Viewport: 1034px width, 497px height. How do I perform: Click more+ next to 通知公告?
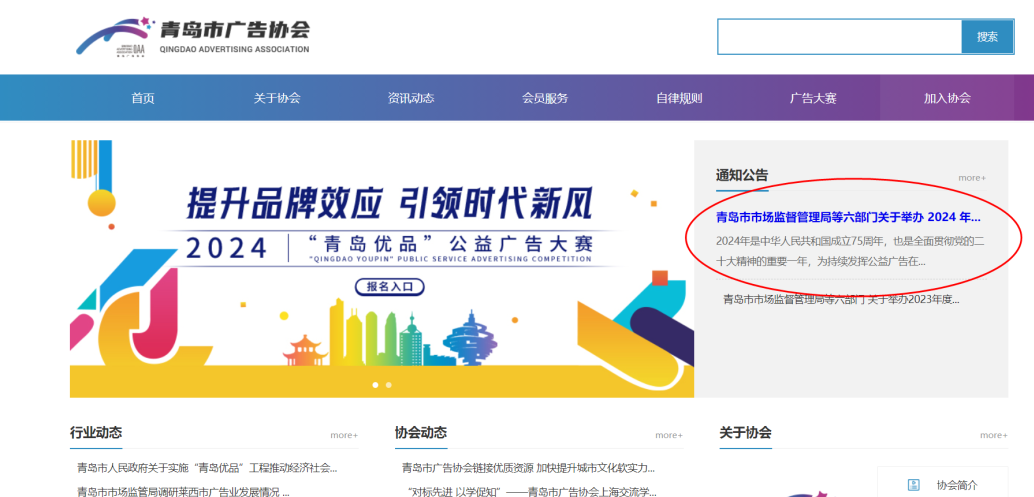tap(972, 178)
